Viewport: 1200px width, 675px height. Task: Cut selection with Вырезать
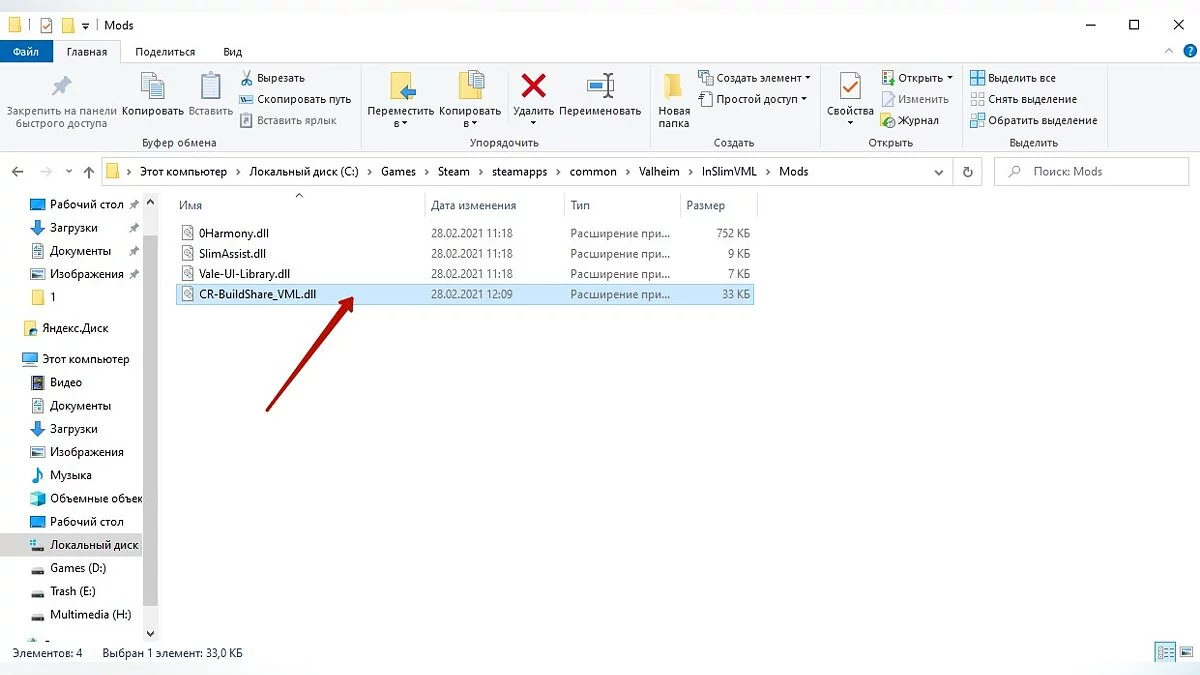click(273, 78)
